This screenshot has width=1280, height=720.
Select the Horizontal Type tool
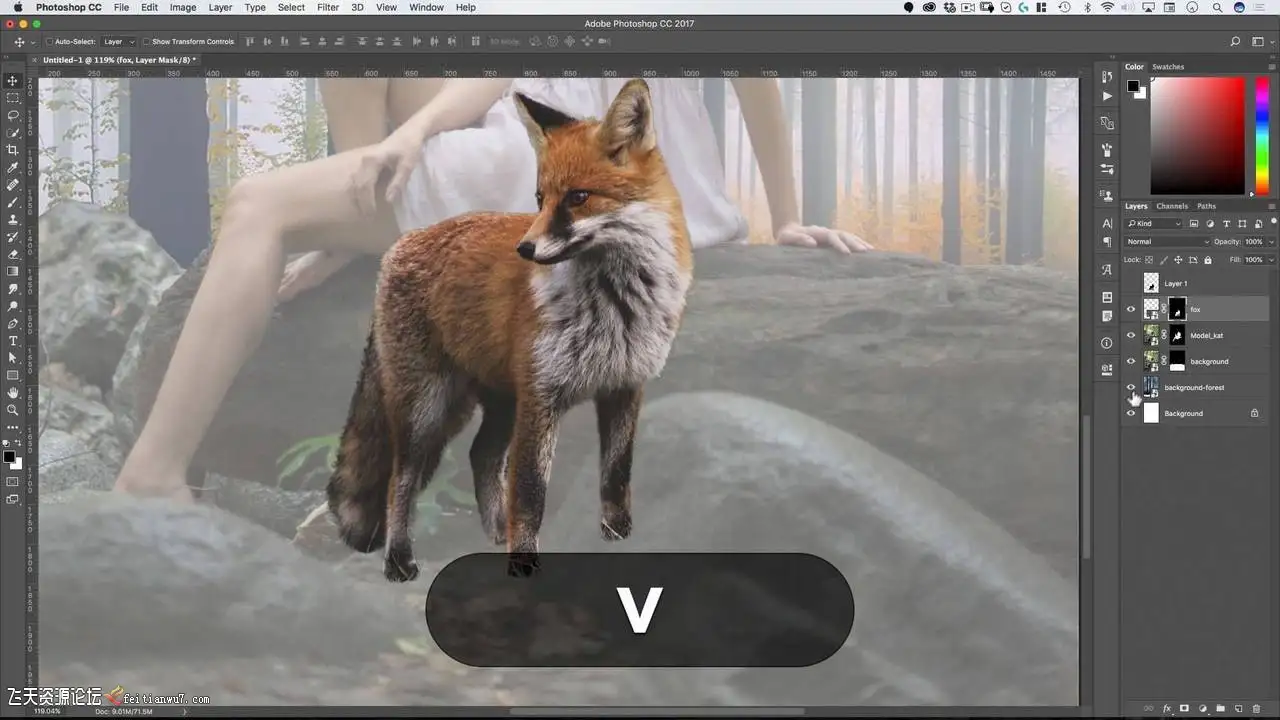click(13, 341)
